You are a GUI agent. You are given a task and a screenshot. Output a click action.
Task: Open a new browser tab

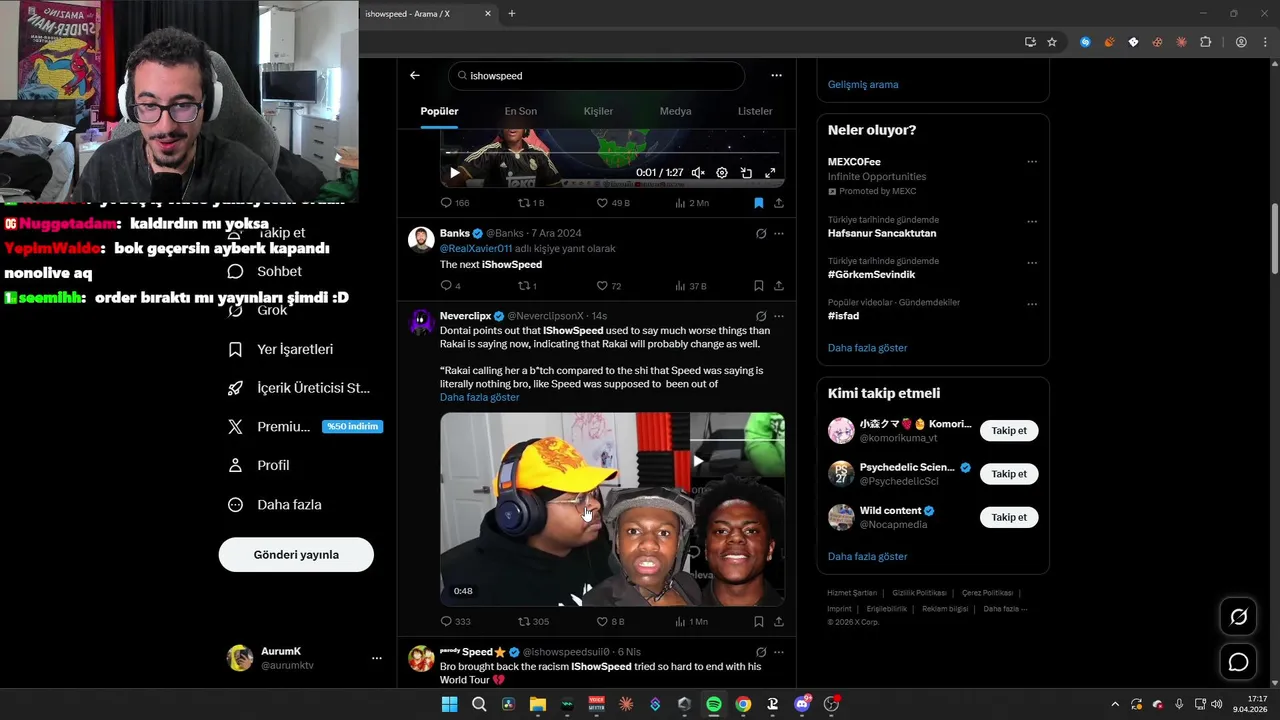[x=512, y=14]
